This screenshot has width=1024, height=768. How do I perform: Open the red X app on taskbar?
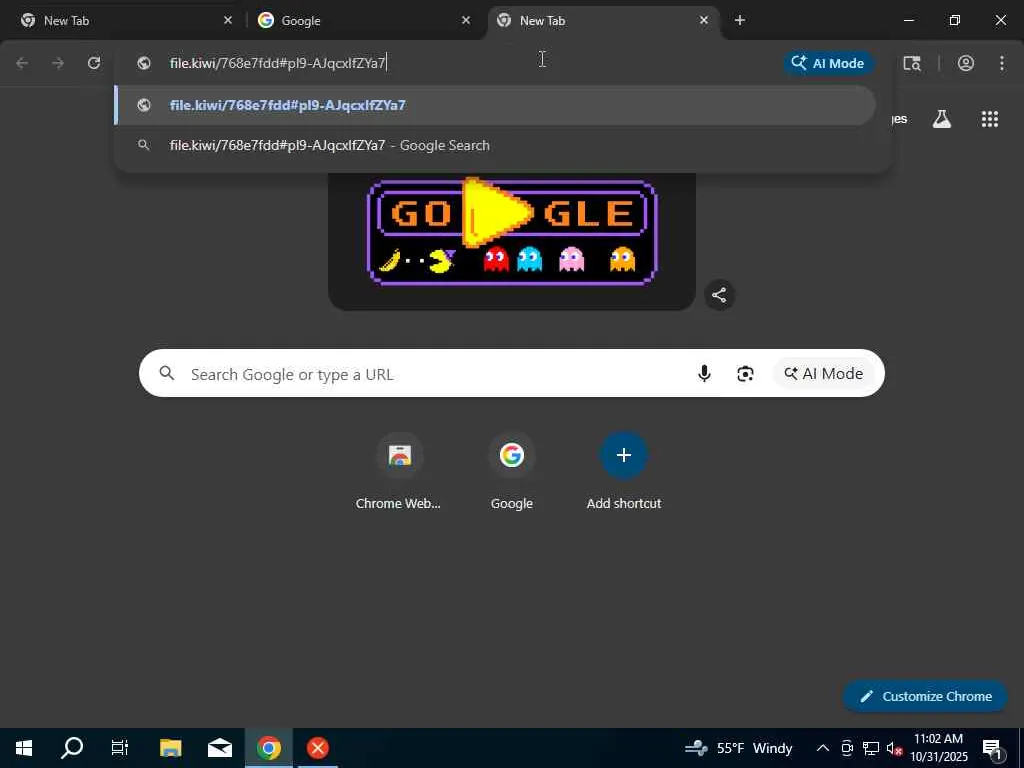318,748
